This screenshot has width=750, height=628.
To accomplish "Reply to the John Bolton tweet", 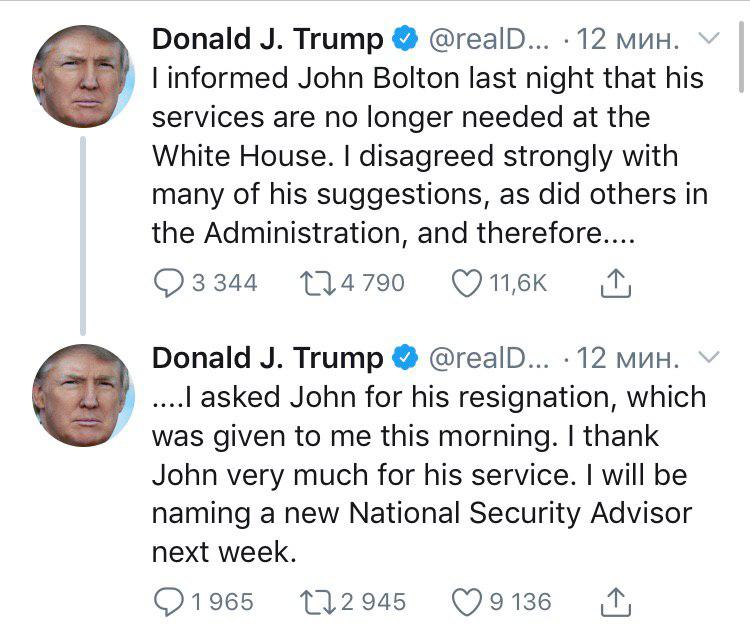I will click(169, 283).
